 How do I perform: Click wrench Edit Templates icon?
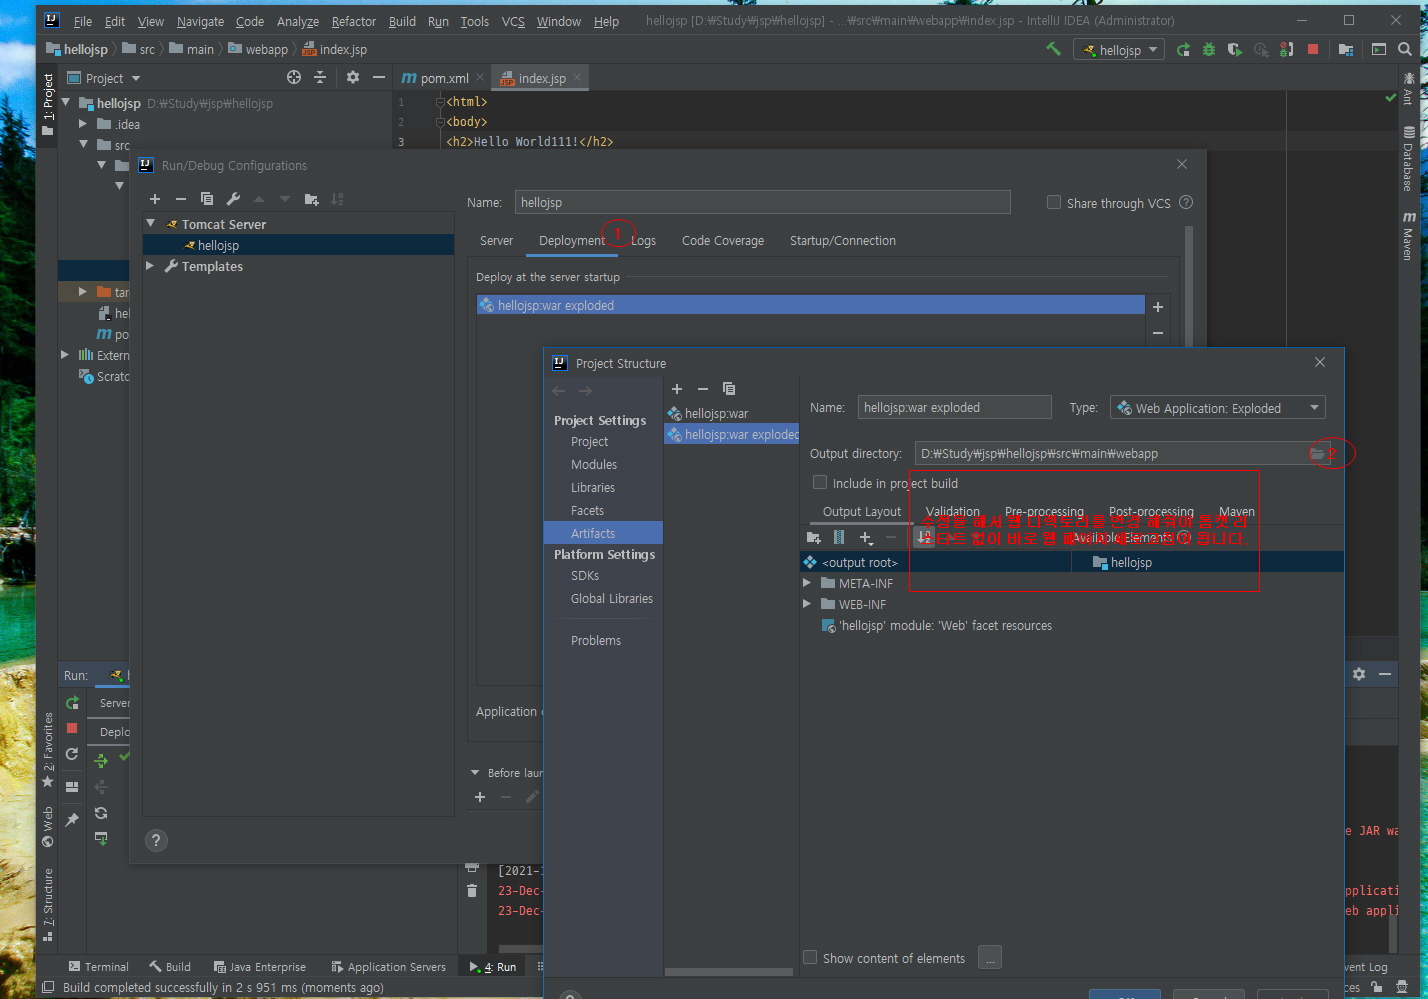[x=233, y=199]
